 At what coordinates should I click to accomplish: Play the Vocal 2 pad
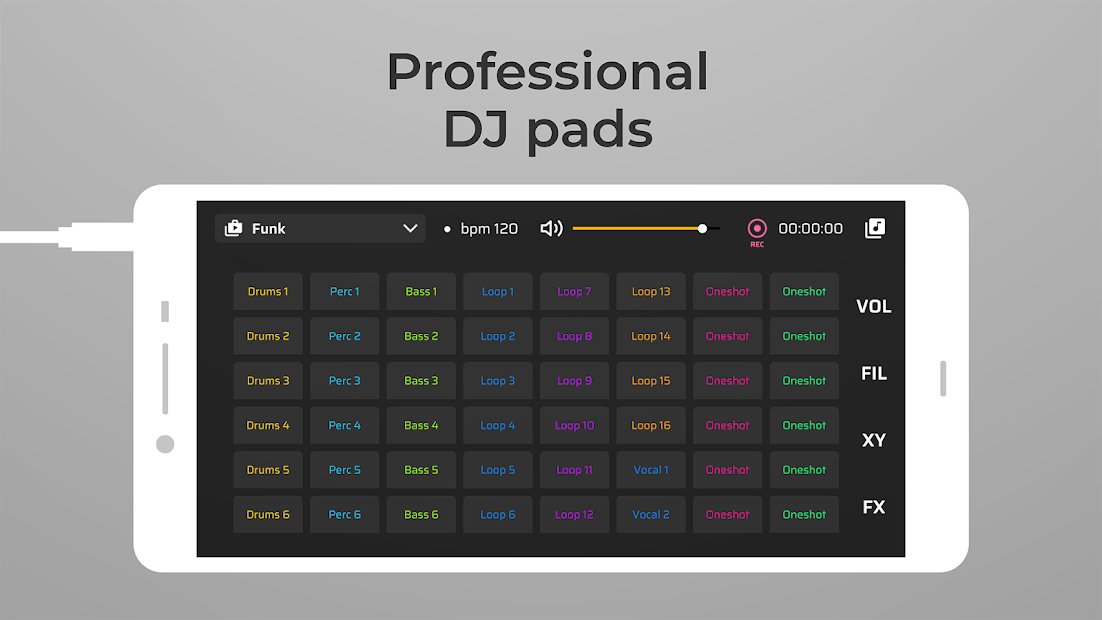pos(651,514)
